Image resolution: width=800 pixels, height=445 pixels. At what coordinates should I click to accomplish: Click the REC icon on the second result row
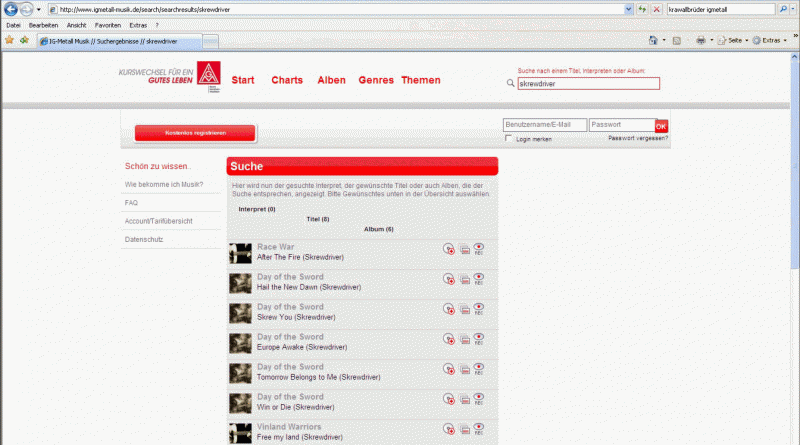click(x=479, y=279)
